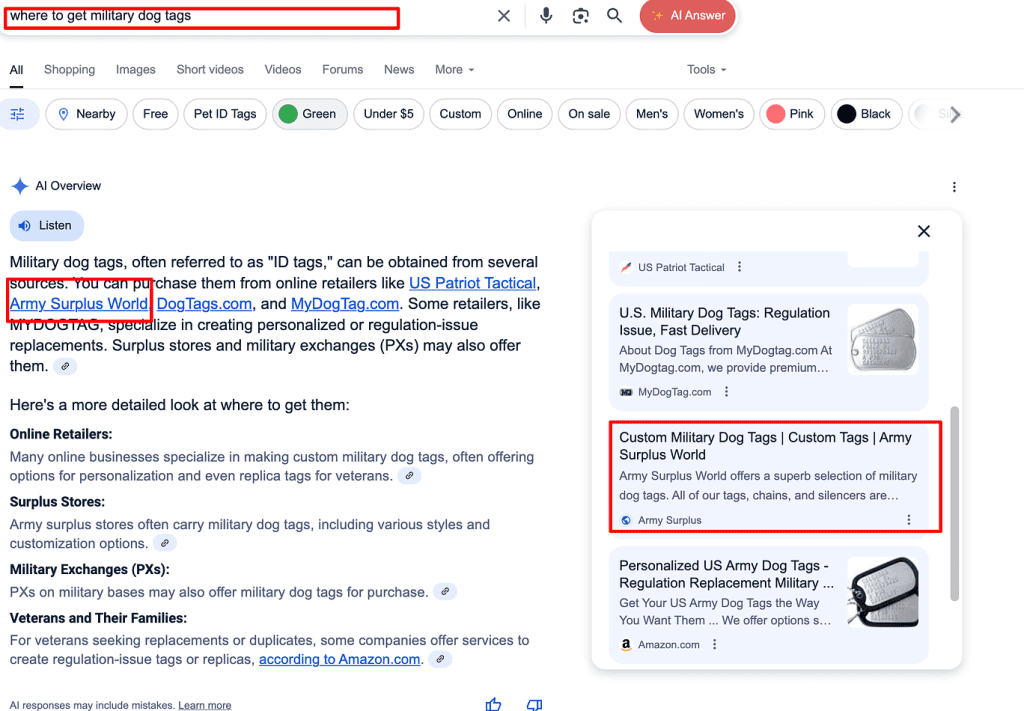Open MyDogTag.com card three-dot menu
This screenshot has width=1024, height=711.
click(726, 392)
